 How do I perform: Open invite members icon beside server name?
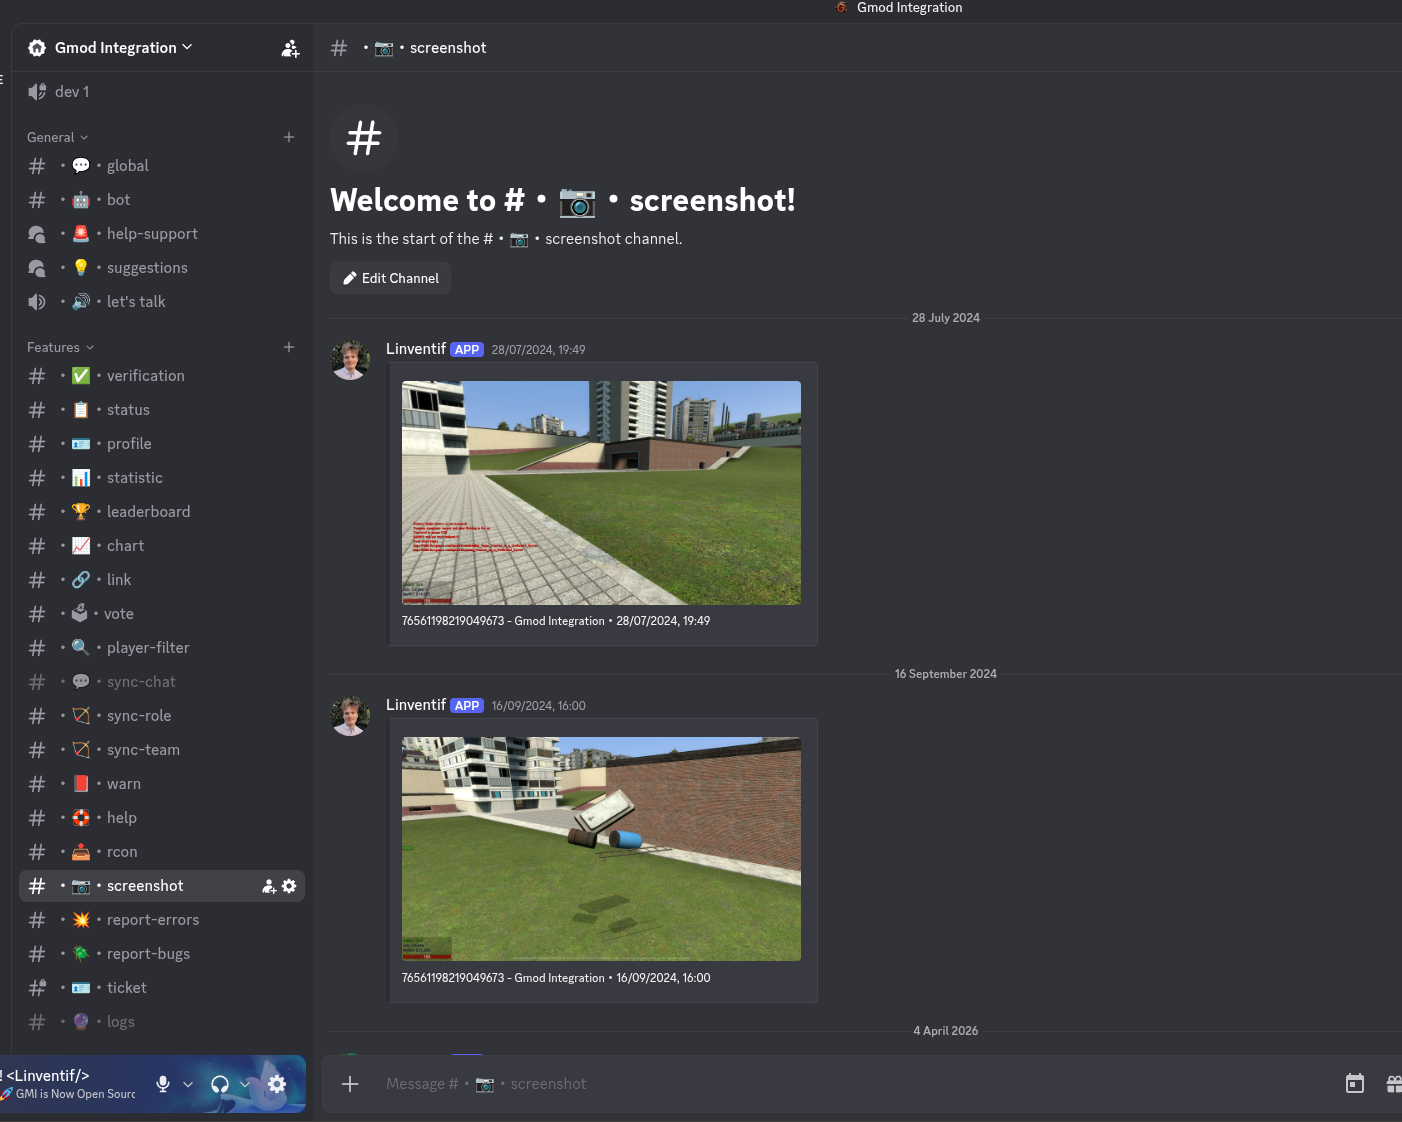pyautogui.click(x=290, y=48)
